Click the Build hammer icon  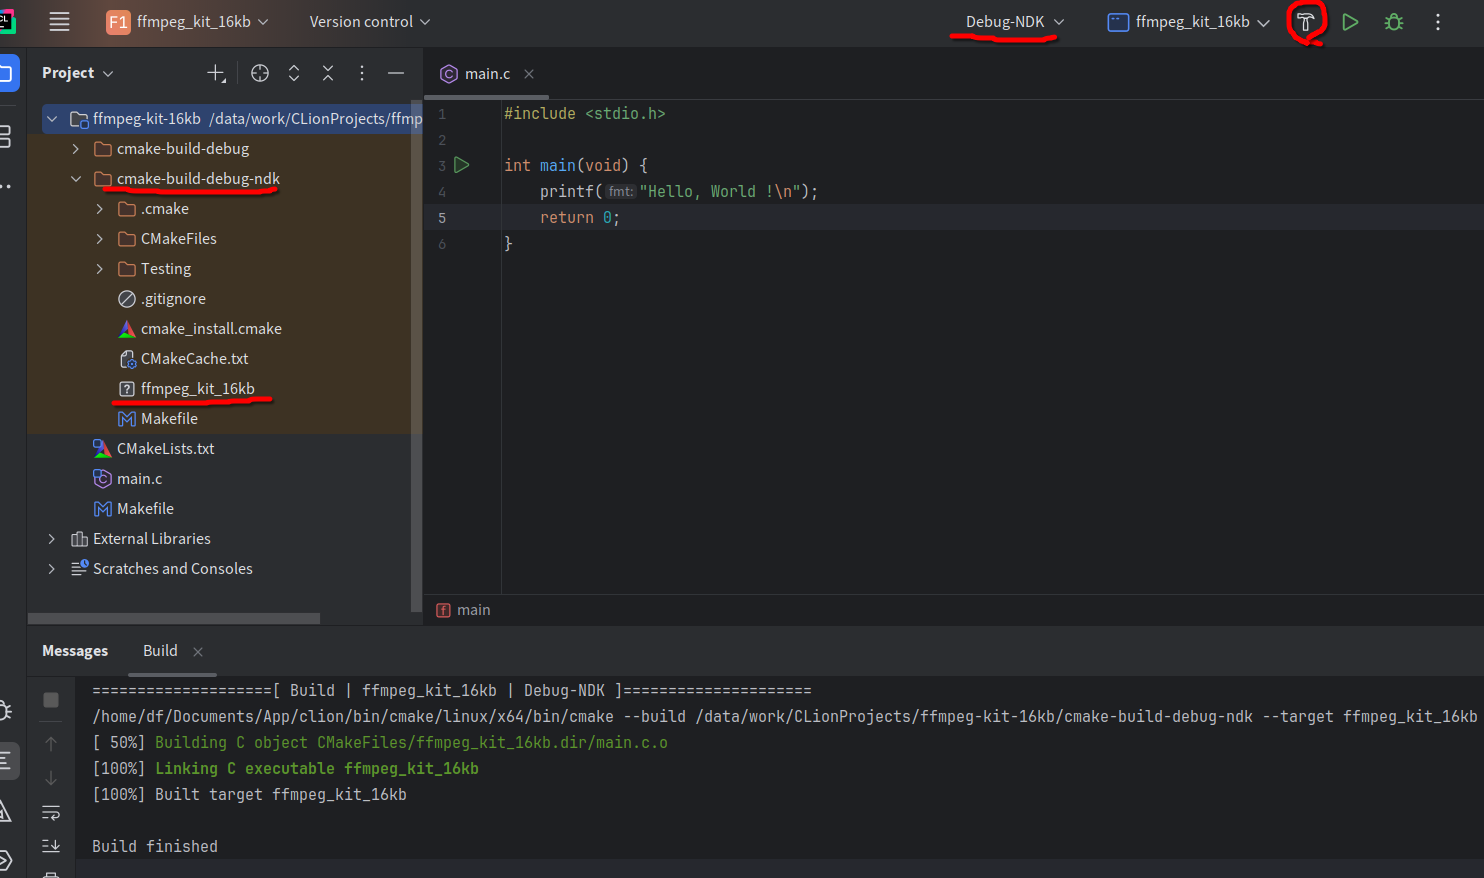coord(1305,22)
